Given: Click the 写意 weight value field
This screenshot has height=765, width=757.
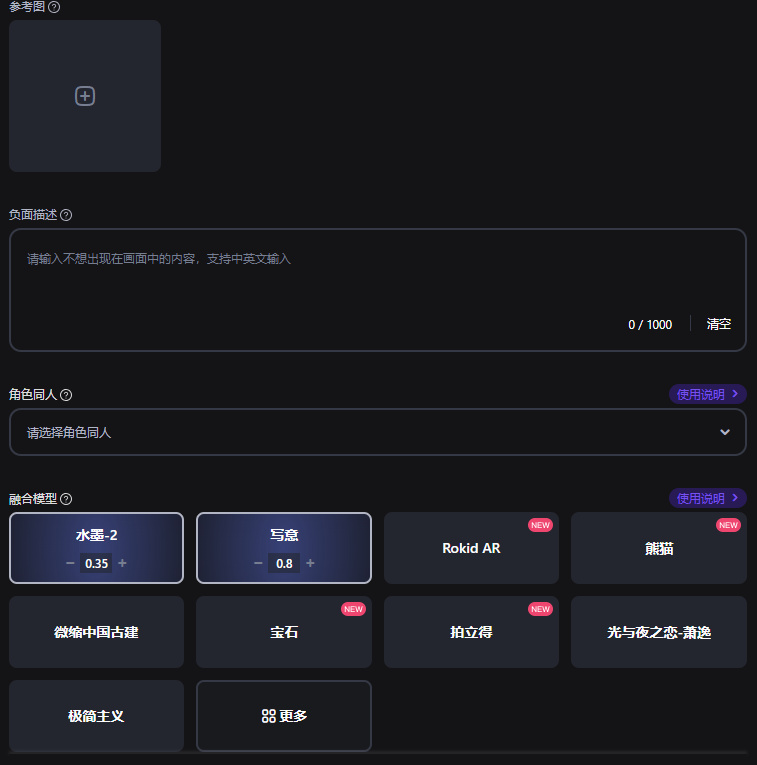Looking at the screenshot, I should point(284,563).
